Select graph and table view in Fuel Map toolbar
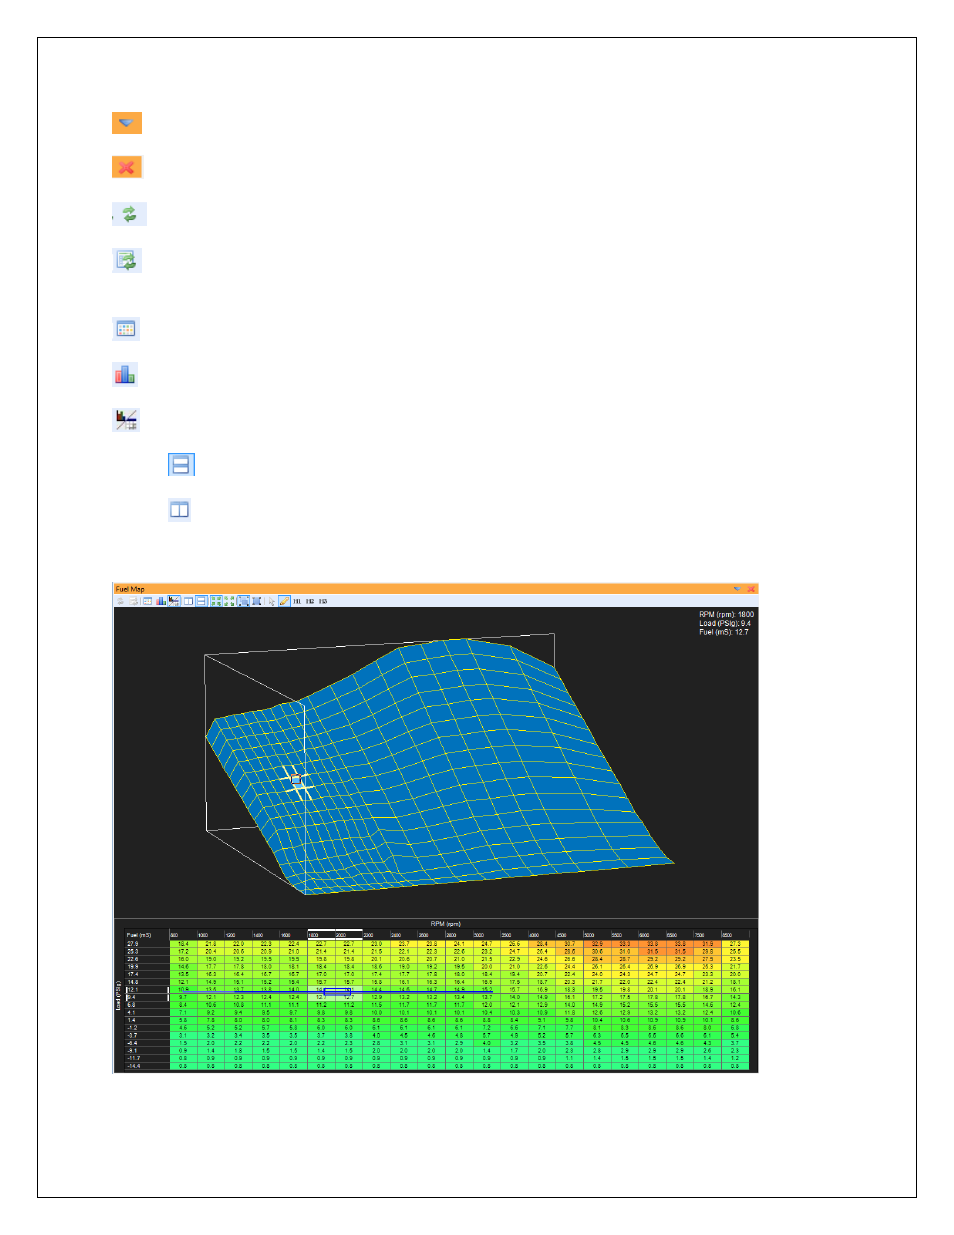Viewport: 954px width, 1235px height. [174, 601]
